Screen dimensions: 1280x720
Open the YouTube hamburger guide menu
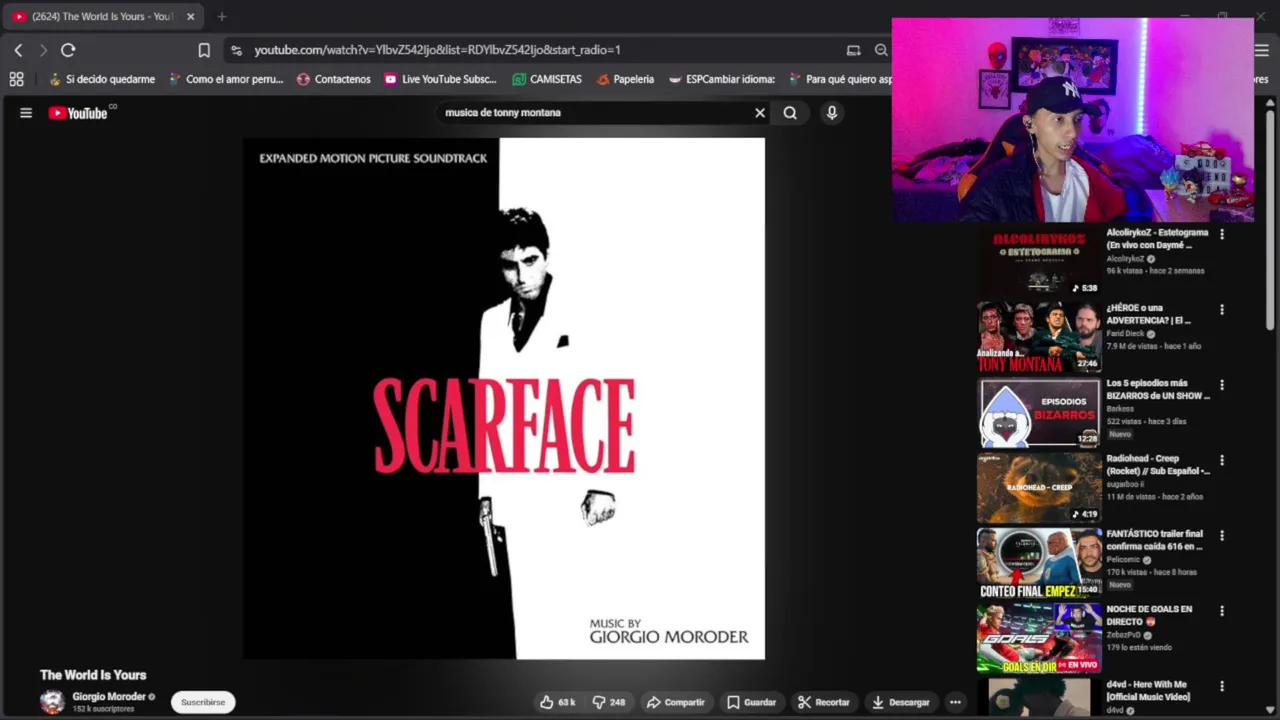click(x=26, y=113)
